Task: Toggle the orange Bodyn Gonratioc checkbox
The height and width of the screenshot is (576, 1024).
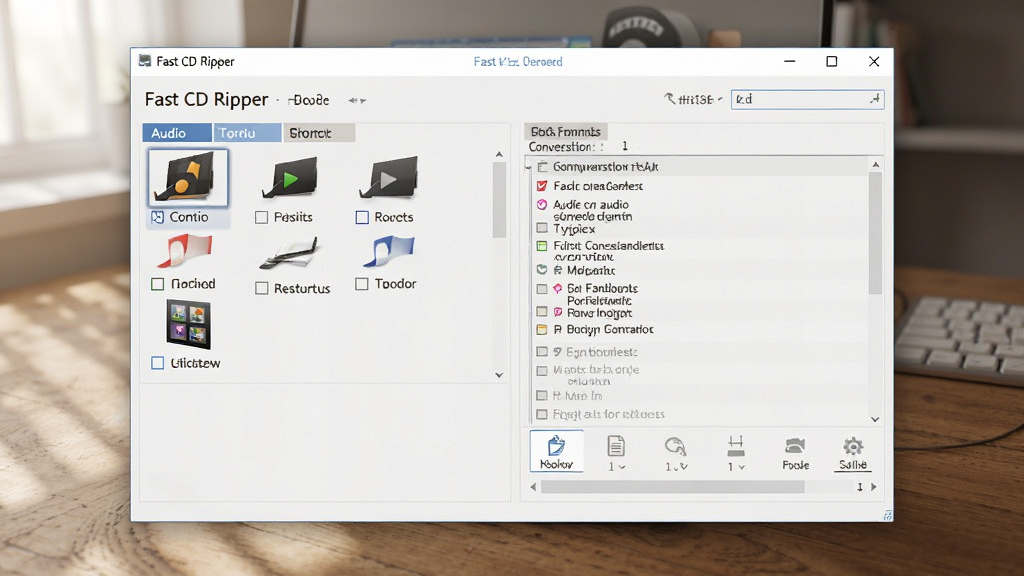Action: (x=541, y=330)
